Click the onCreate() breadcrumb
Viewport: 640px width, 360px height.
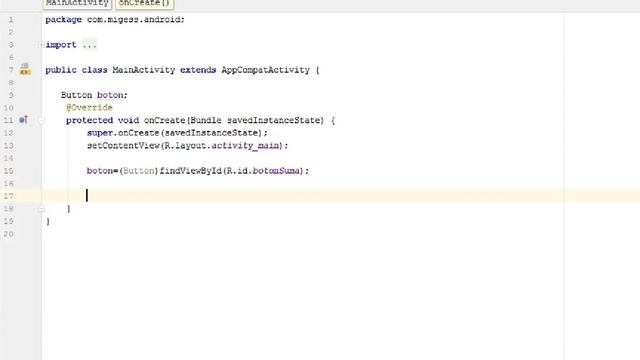(144, 4)
